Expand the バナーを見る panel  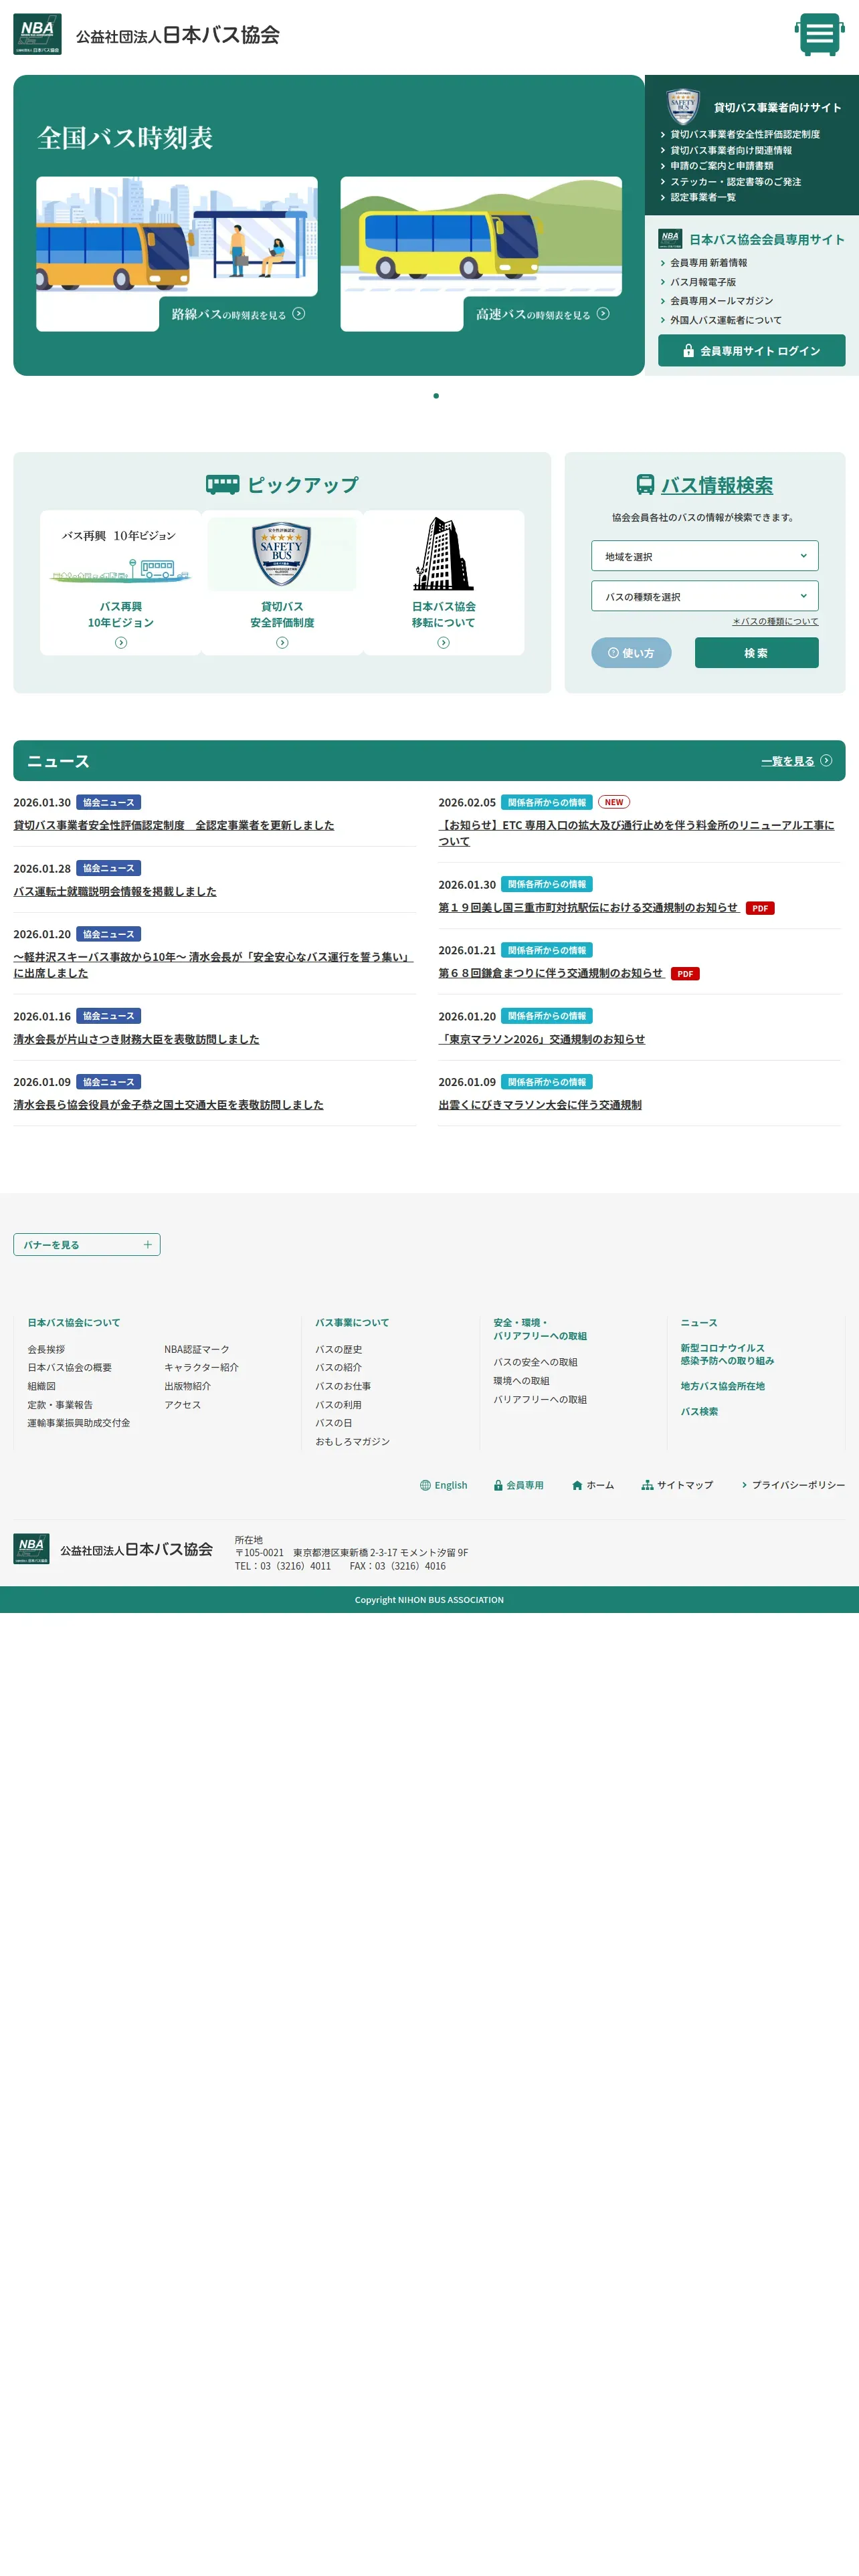click(x=87, y=1245)
